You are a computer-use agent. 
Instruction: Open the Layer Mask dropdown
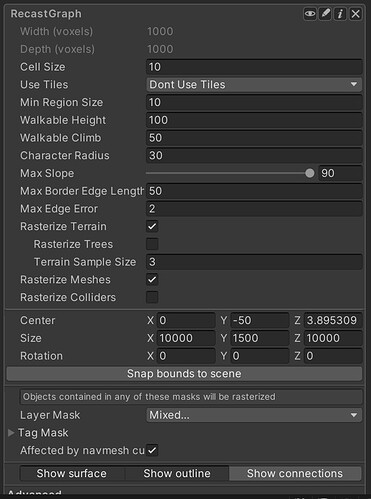254,415
